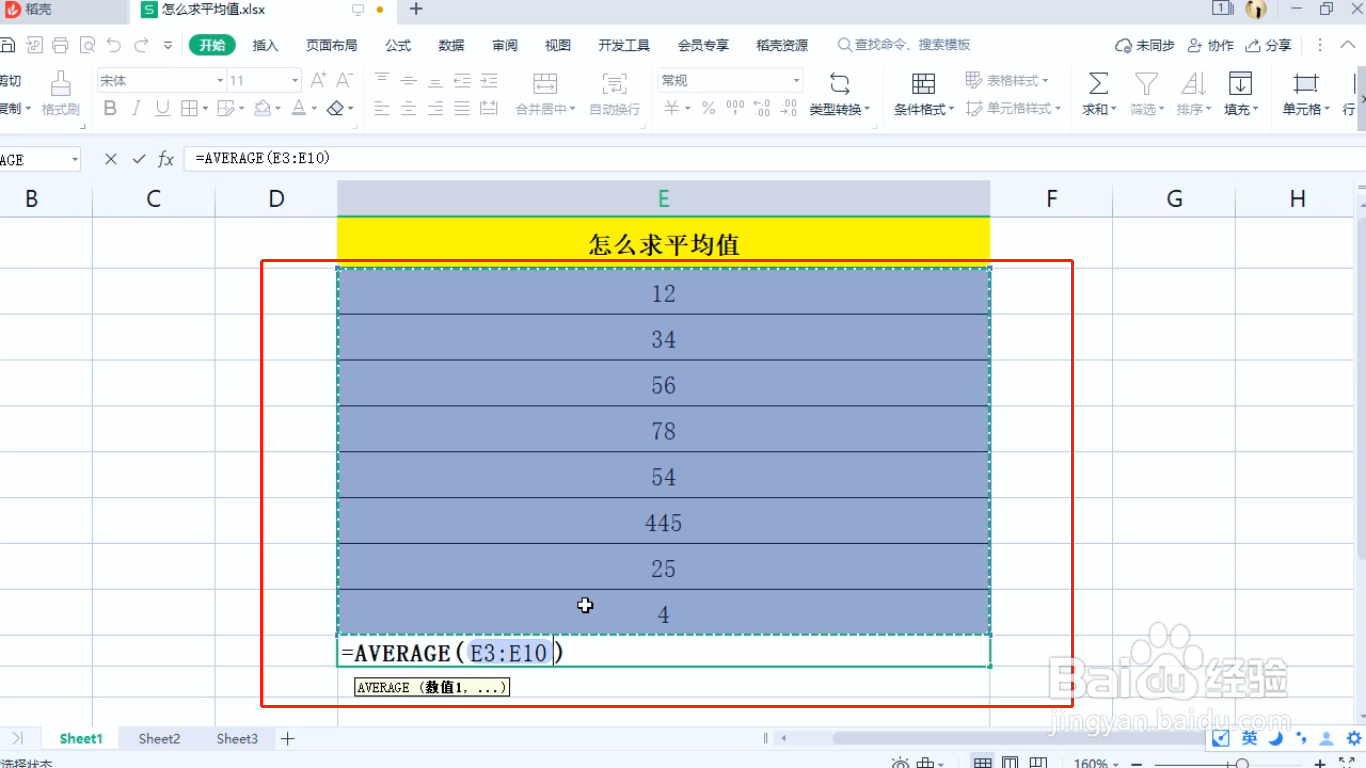1366x768 pixels.
Task: Click the Filter (筛选) funnel icon
Action: click(1146, 83)
